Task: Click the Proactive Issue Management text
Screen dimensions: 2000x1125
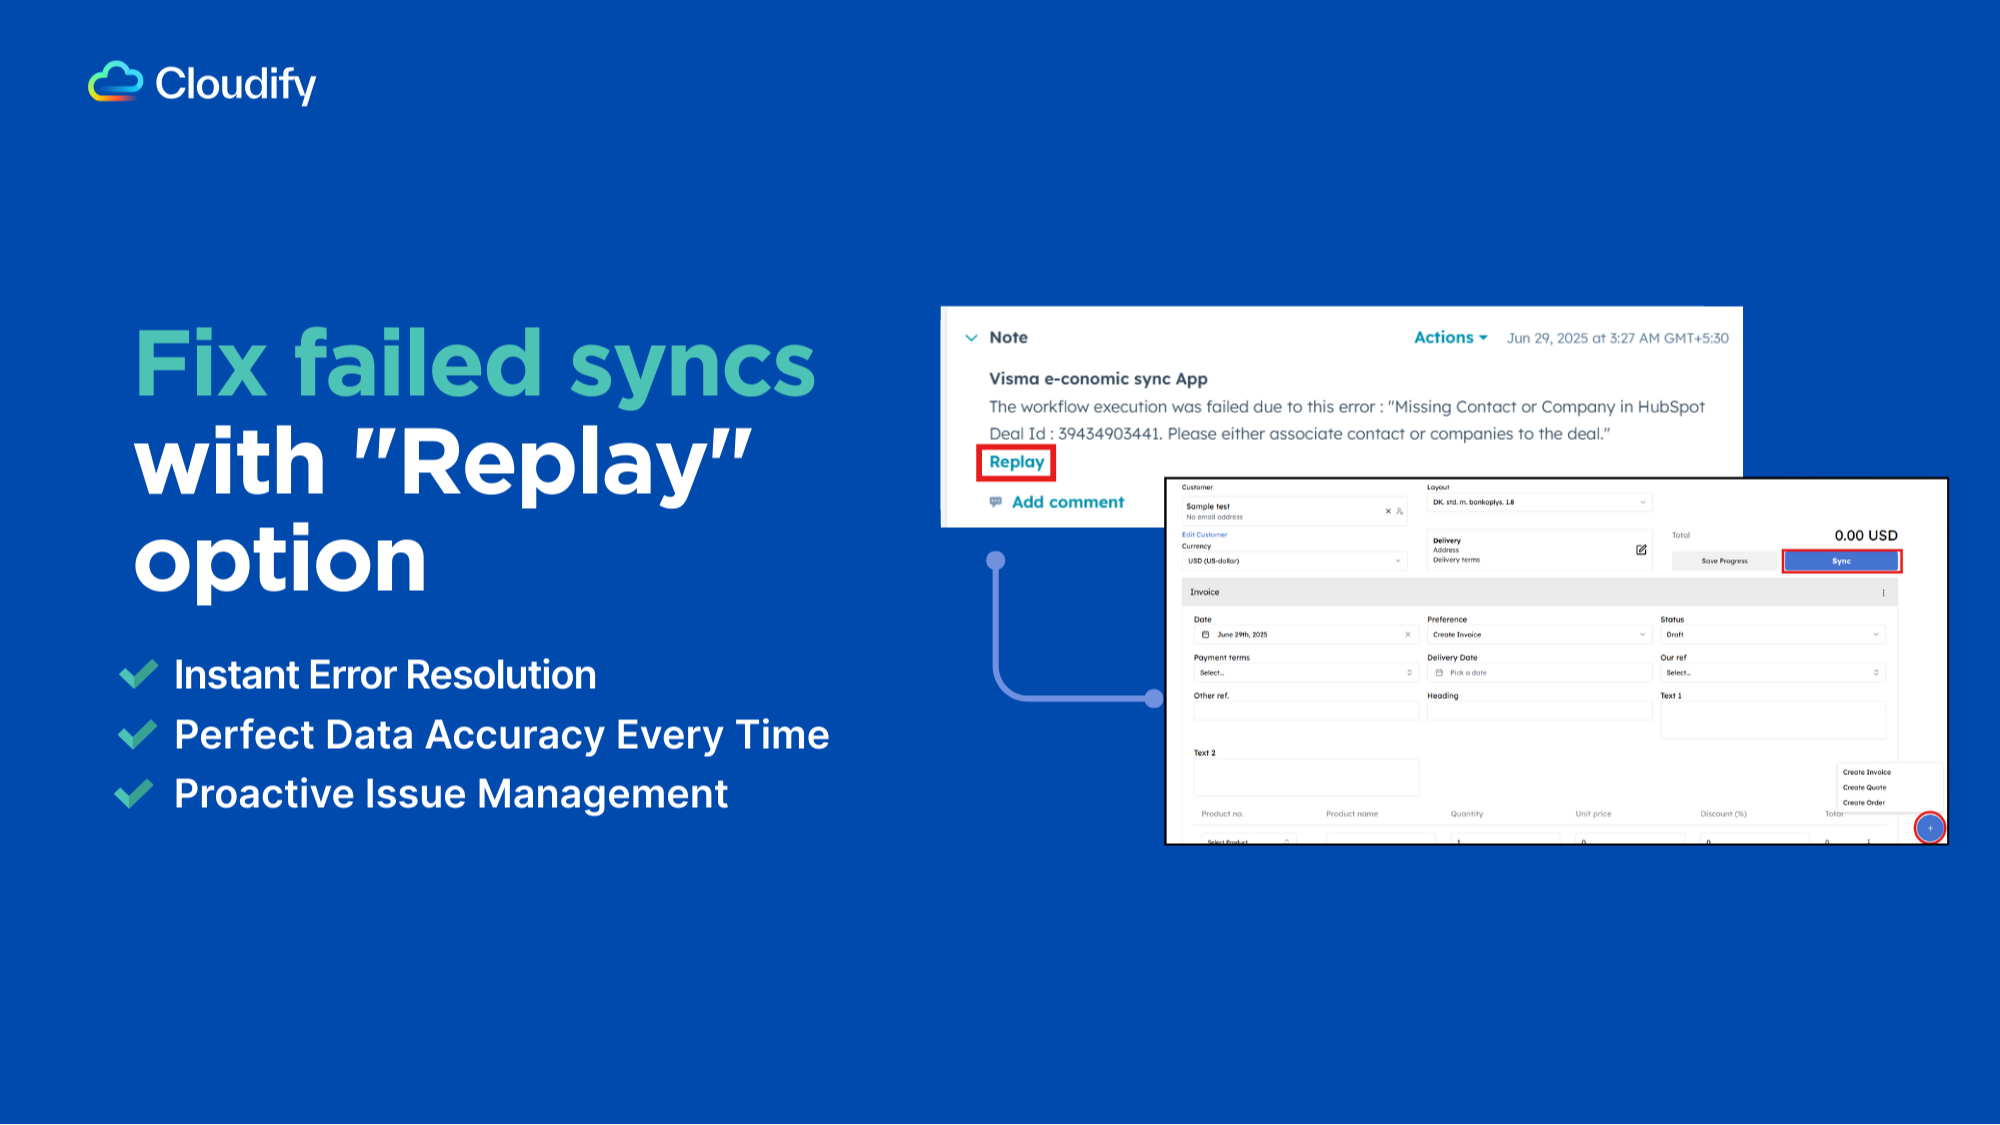Action: click(x=451, y=794)
